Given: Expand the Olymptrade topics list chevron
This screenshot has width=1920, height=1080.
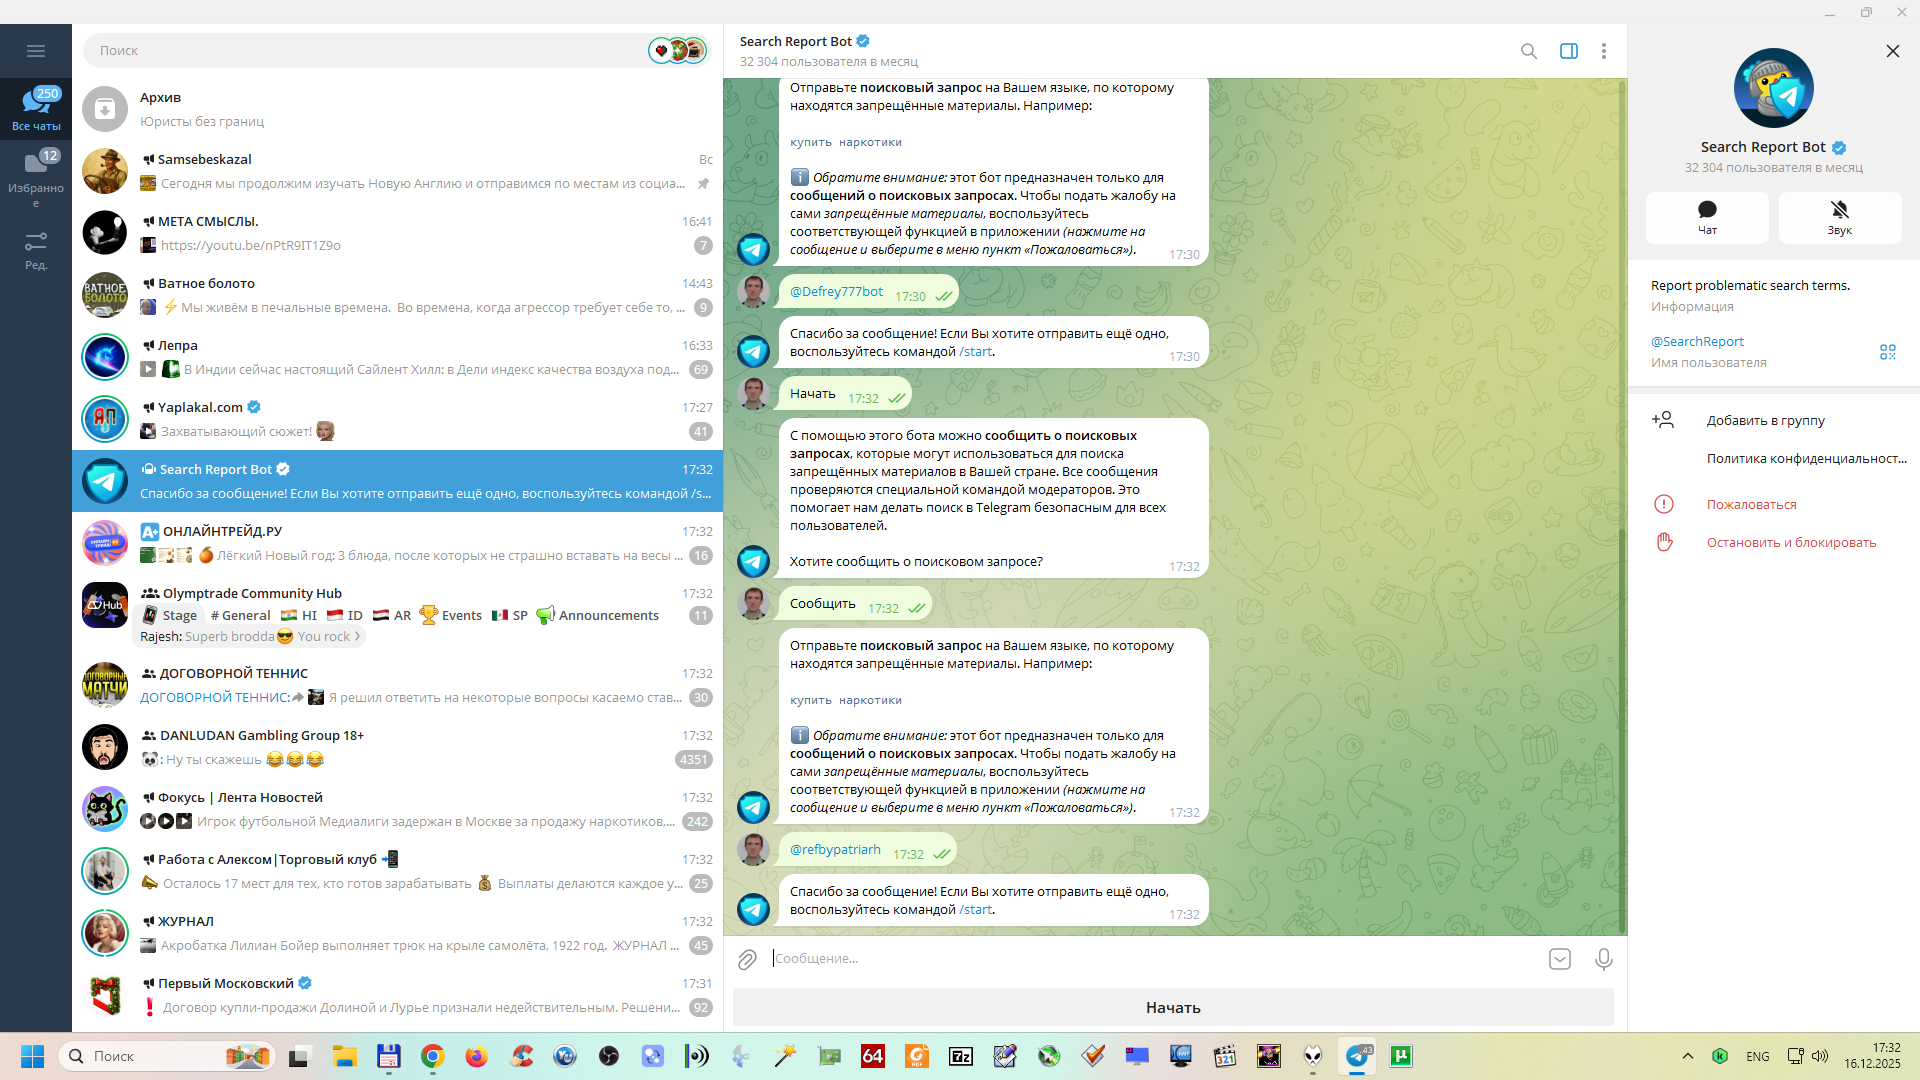Looking at the screenshot, I should coord(357,637).
